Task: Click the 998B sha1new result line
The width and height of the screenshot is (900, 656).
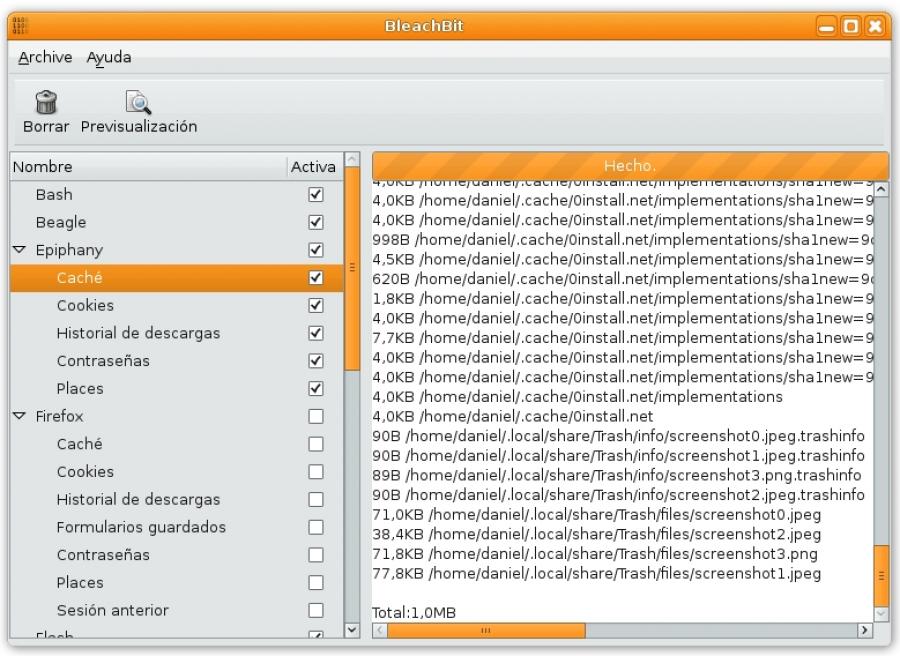Action: point(623,240)
